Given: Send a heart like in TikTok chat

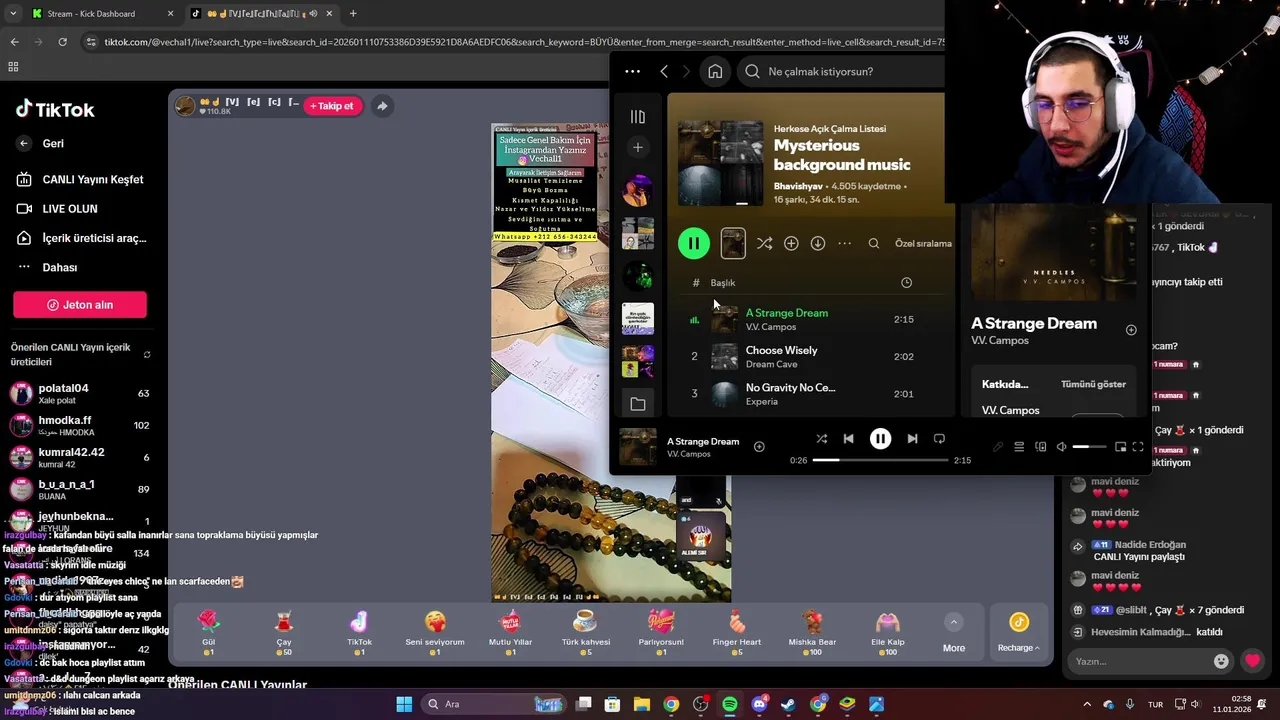Looking at the screenshot, I should pyautogui.click(x=1252, y=661).
